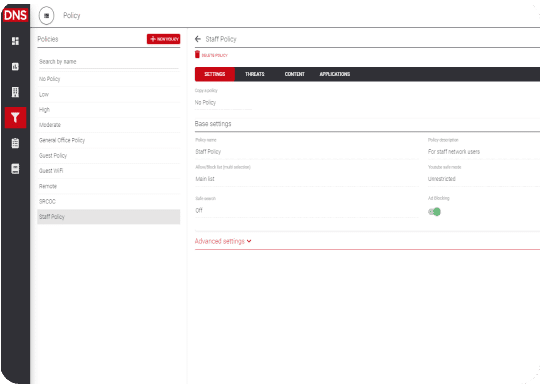Select the Low policy
The image size is (540, 384).
point(109,94)
